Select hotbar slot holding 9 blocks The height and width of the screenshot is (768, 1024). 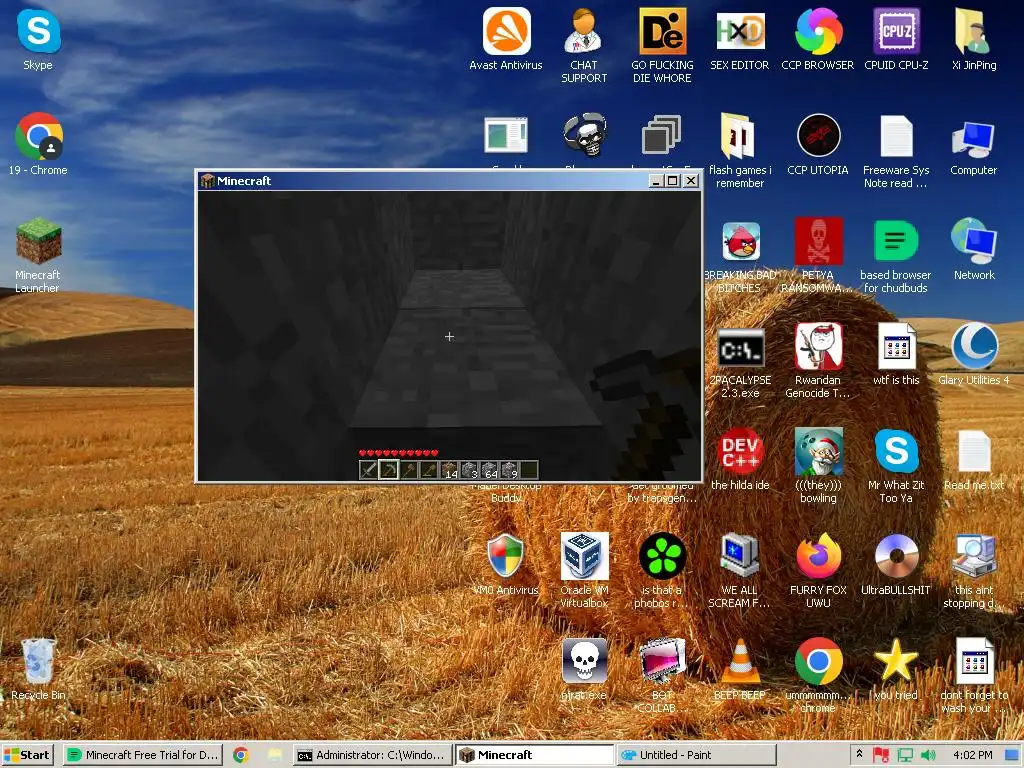coord(509,470)
